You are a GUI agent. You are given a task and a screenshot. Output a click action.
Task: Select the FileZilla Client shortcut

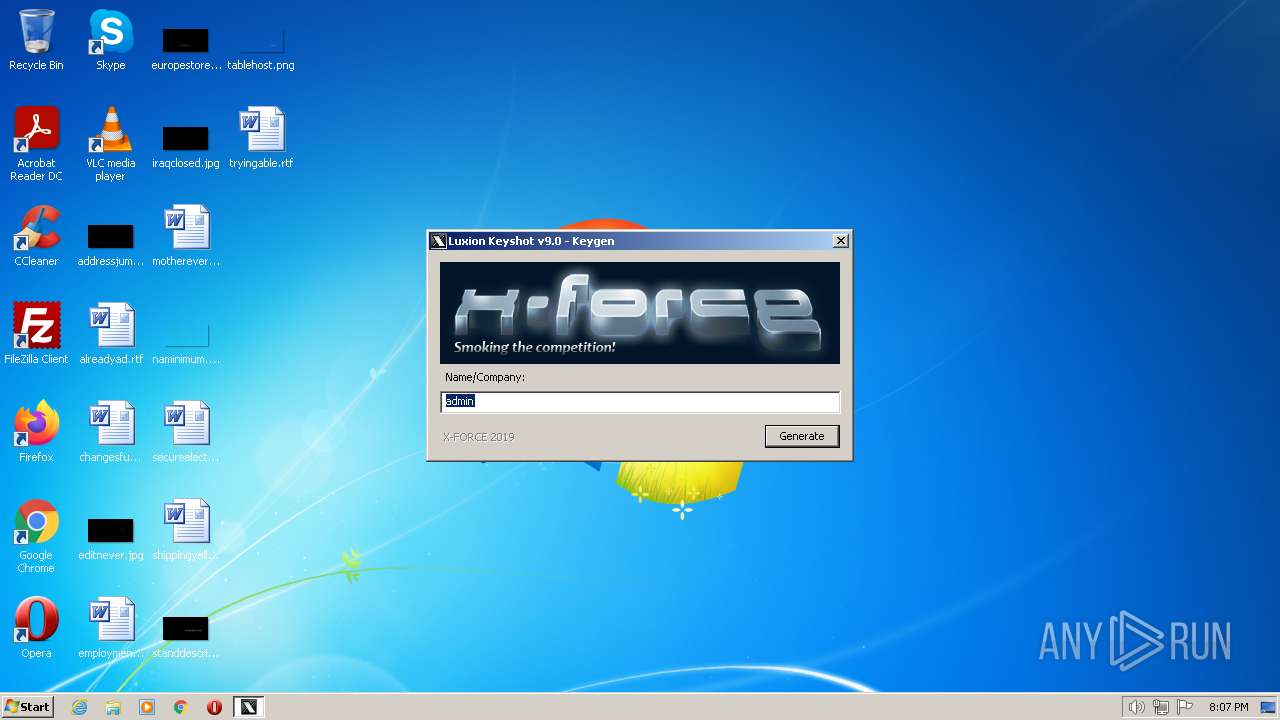(x=36, y=334)
